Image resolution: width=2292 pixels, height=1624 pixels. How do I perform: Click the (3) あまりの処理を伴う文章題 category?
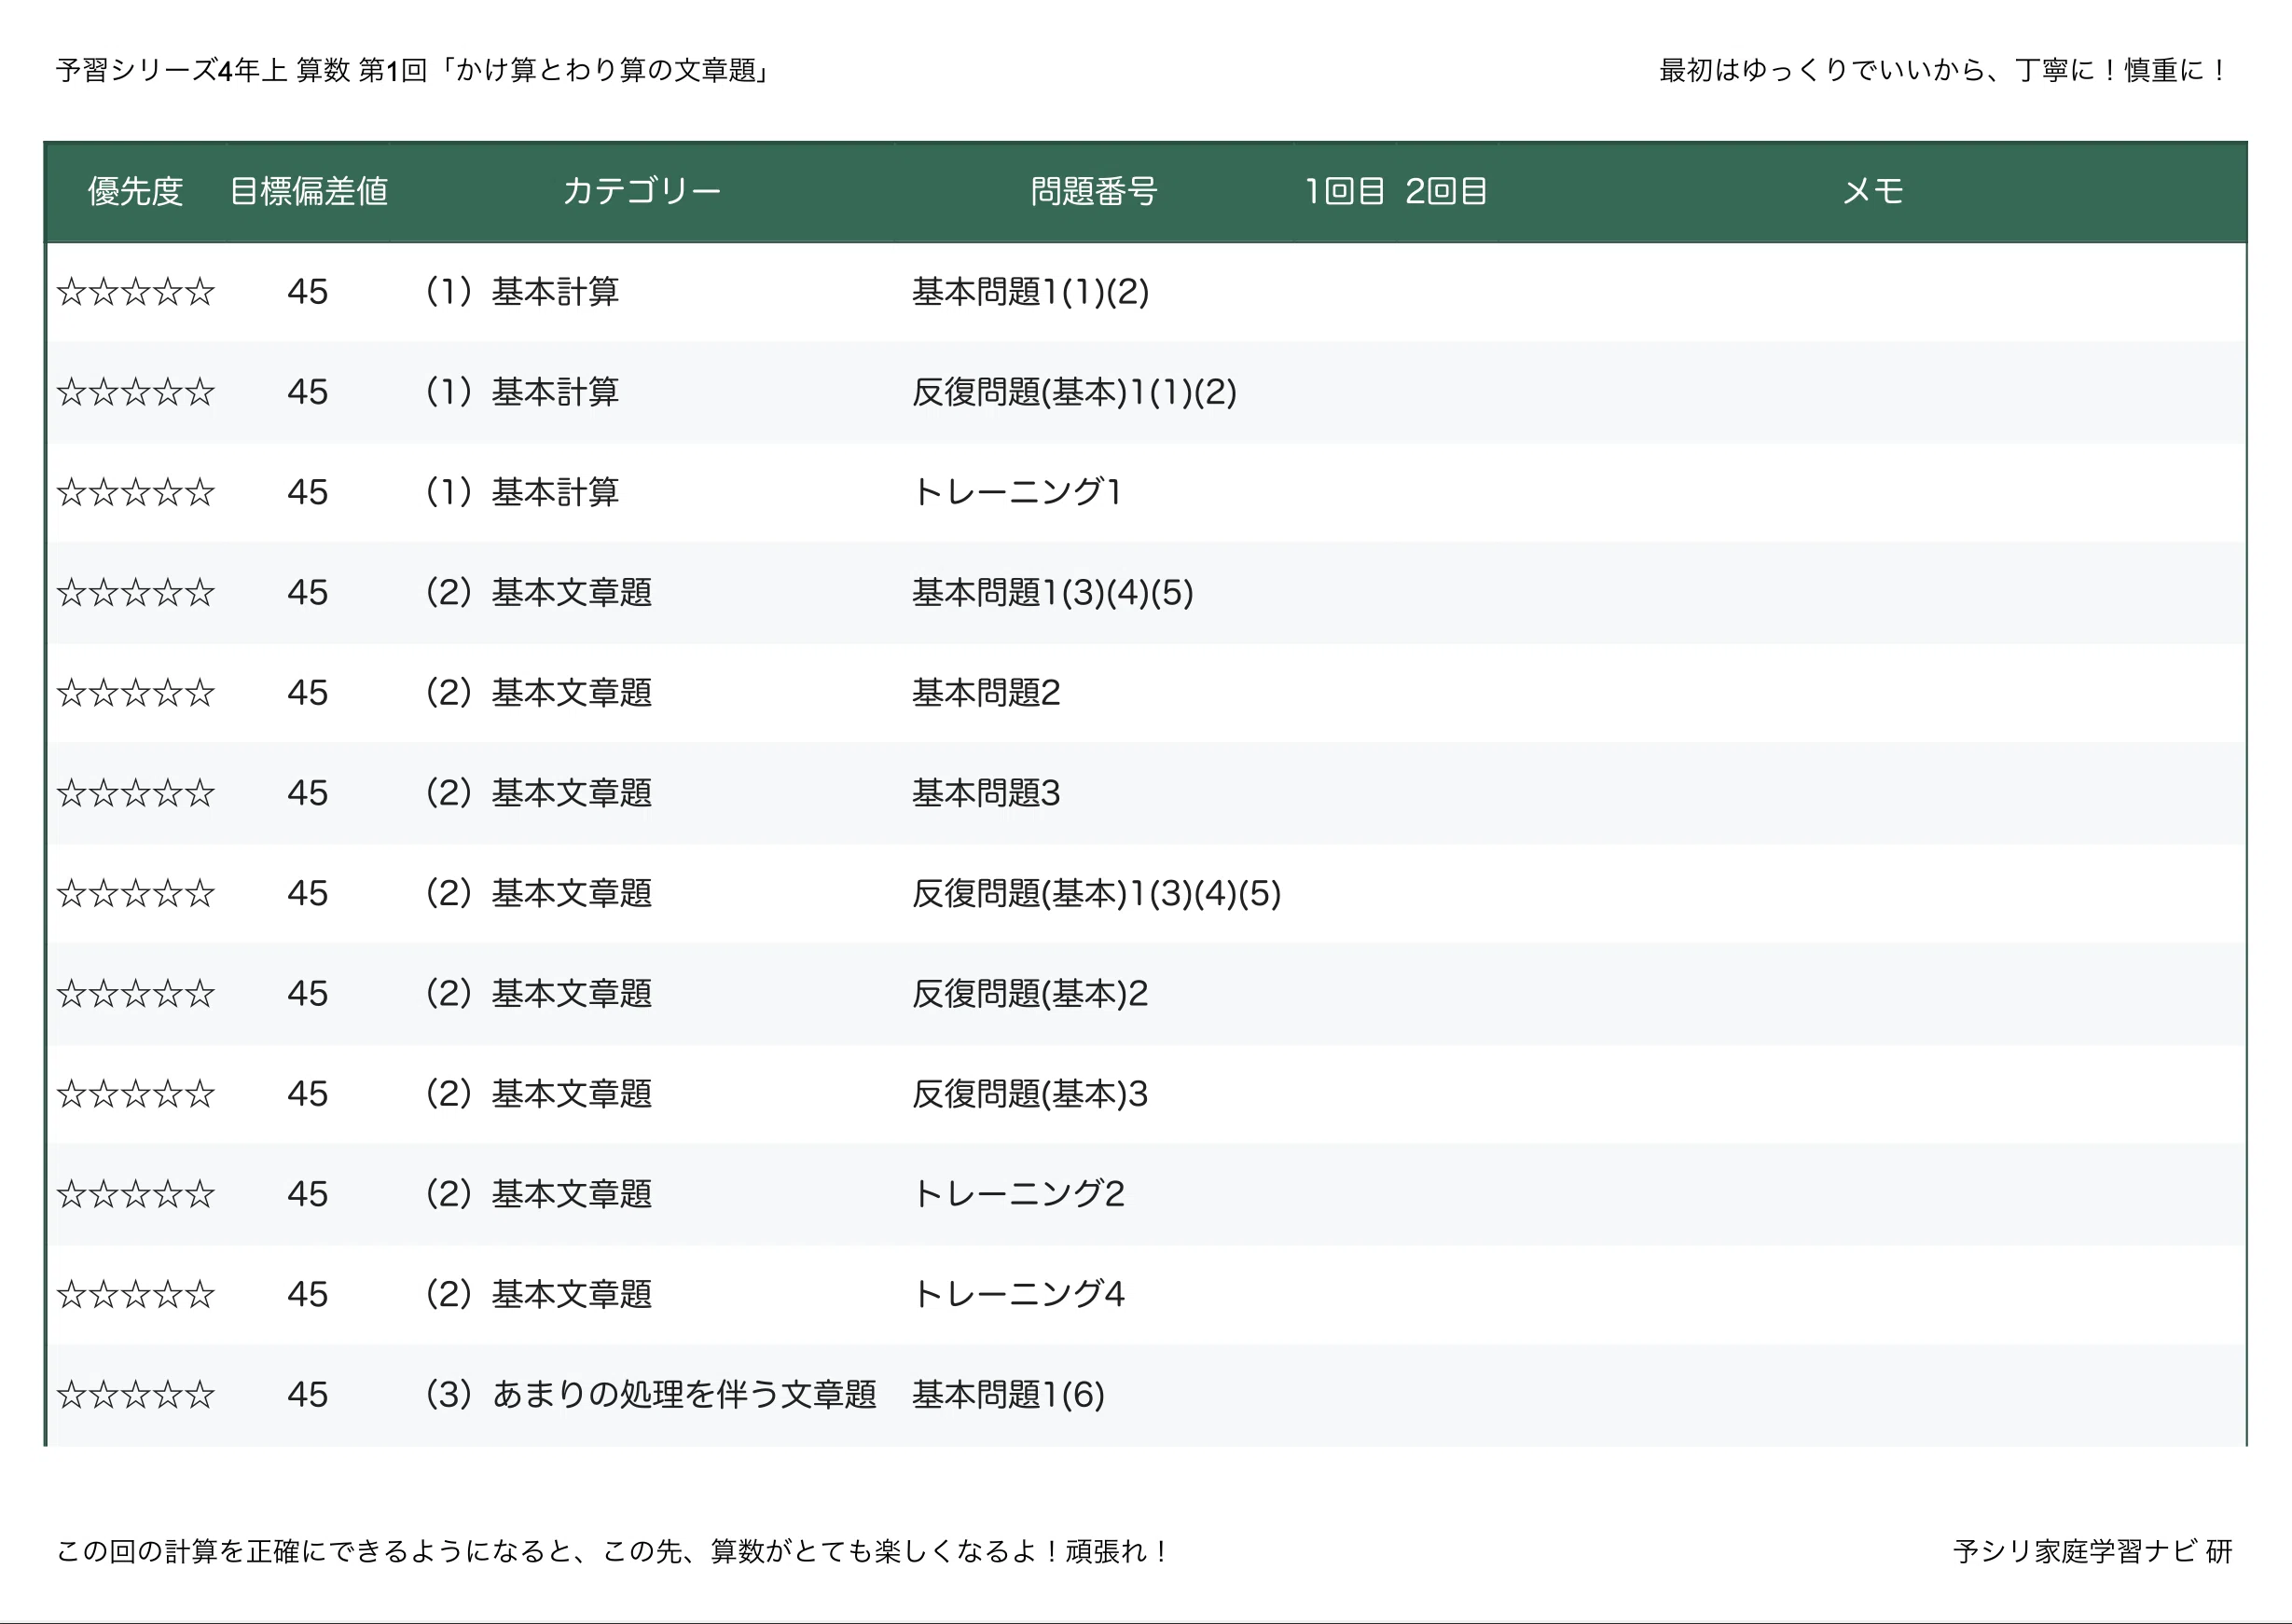pos(650,1394)
